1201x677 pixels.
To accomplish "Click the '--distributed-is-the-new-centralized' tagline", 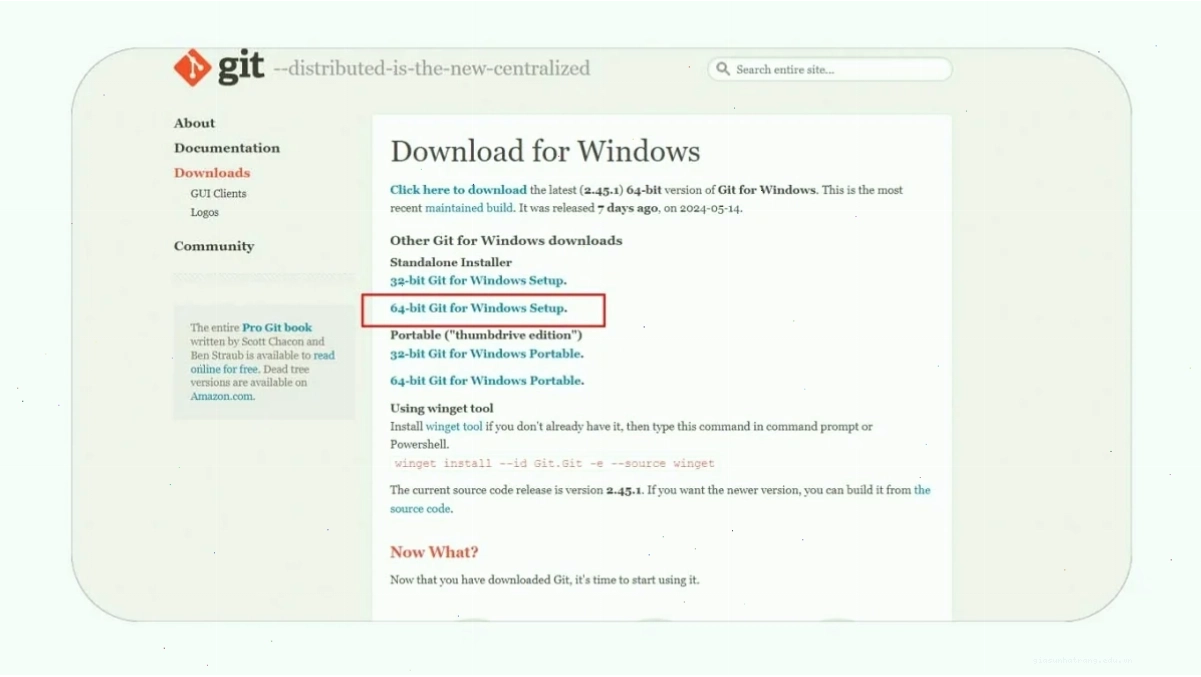I will 432,69.
